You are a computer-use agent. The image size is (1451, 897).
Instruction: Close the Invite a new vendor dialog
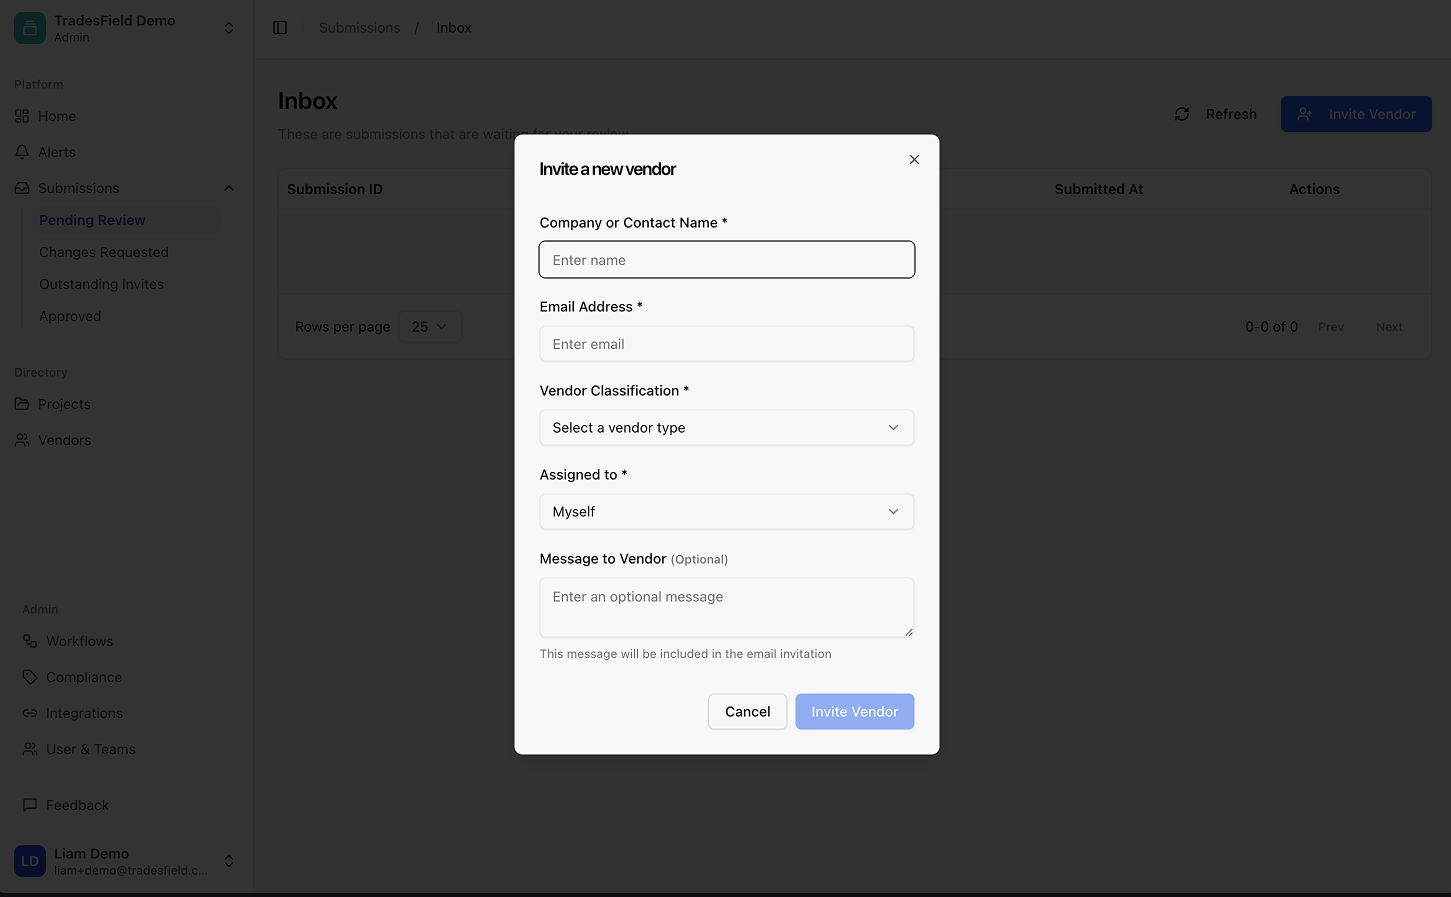pos(914,159)
